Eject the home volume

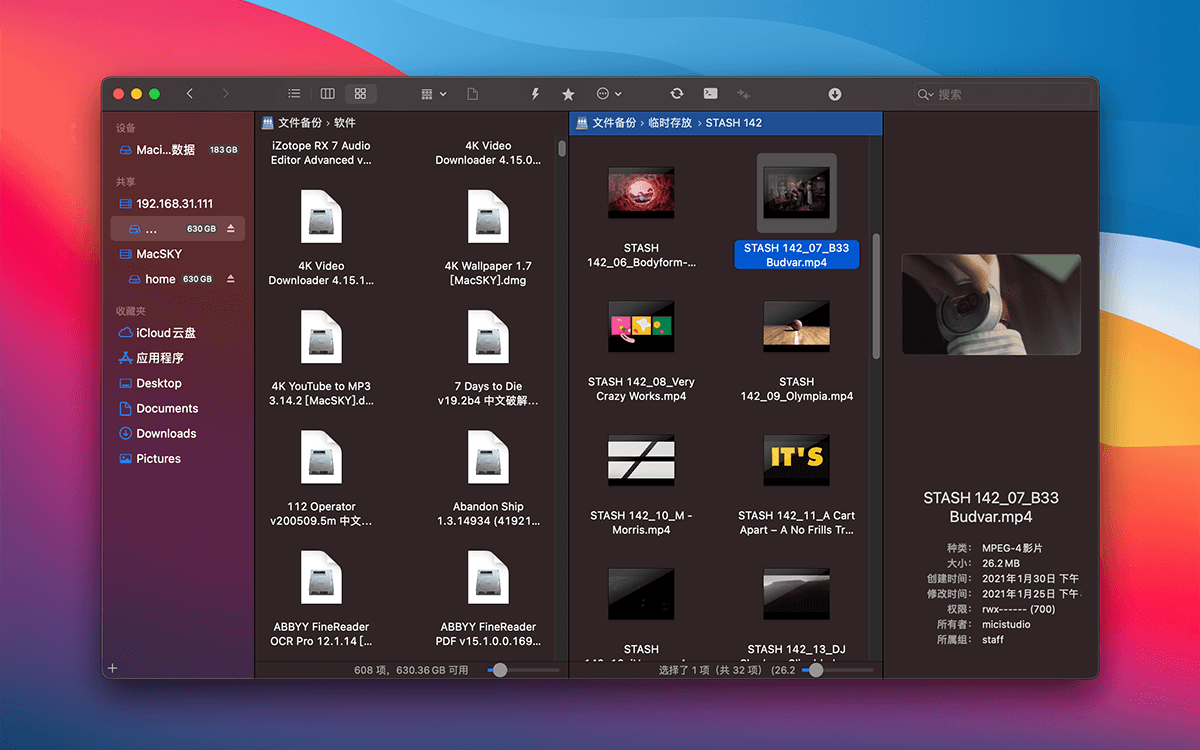231,279
